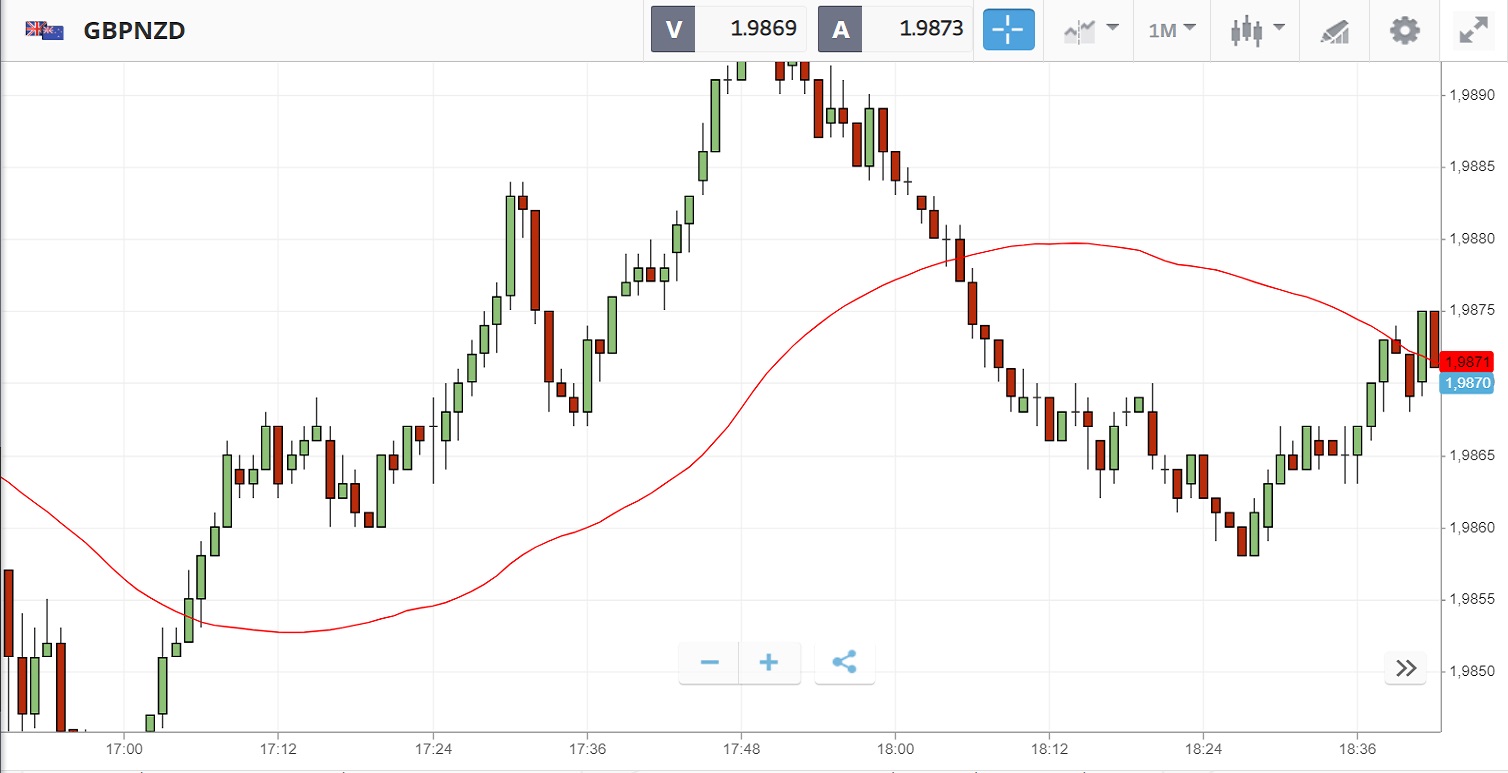Image resolution: width=1508 pixels, height=773 pixels.
Task: Click the GBPNZD flag icon
Action: pos(44,30)
